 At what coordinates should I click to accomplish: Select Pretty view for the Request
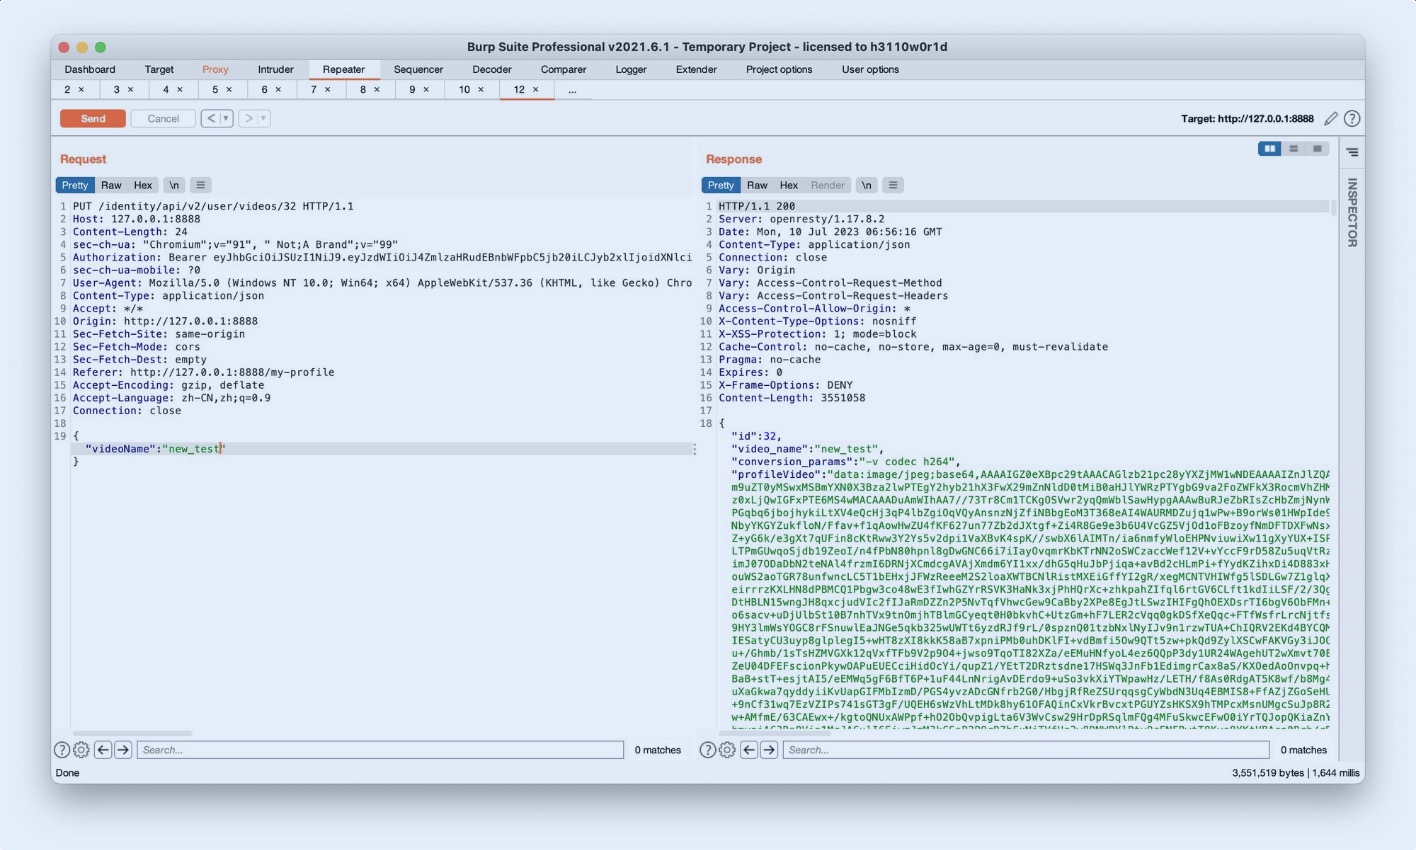[75, 185]
